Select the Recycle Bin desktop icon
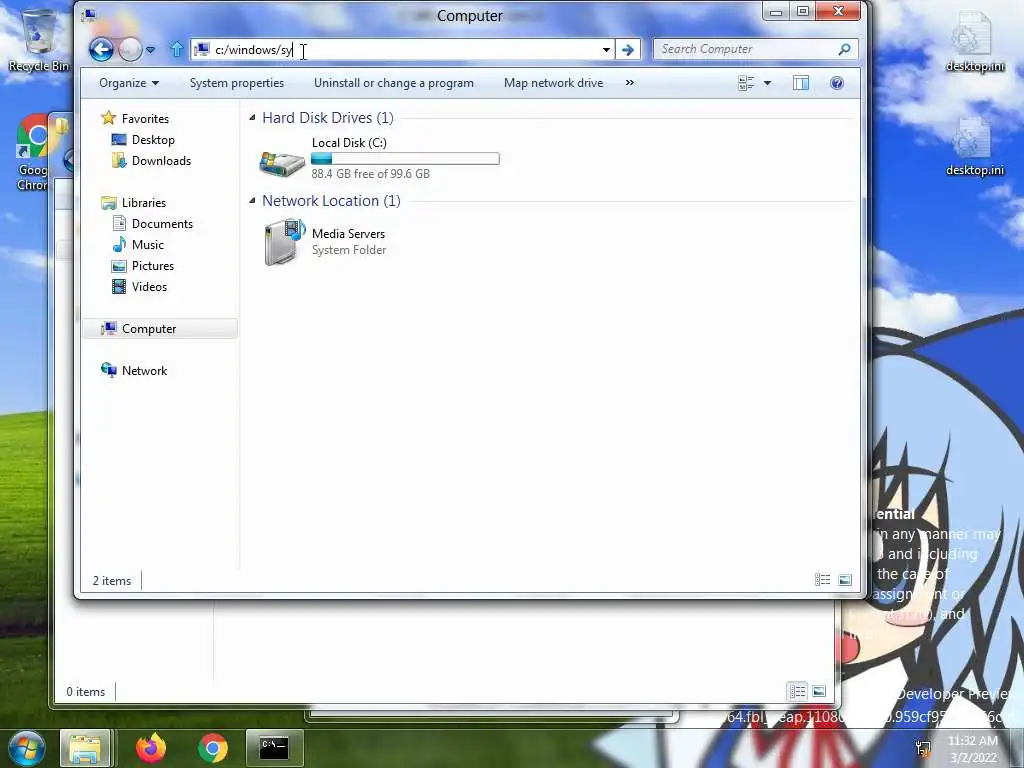 coord(39,40)
